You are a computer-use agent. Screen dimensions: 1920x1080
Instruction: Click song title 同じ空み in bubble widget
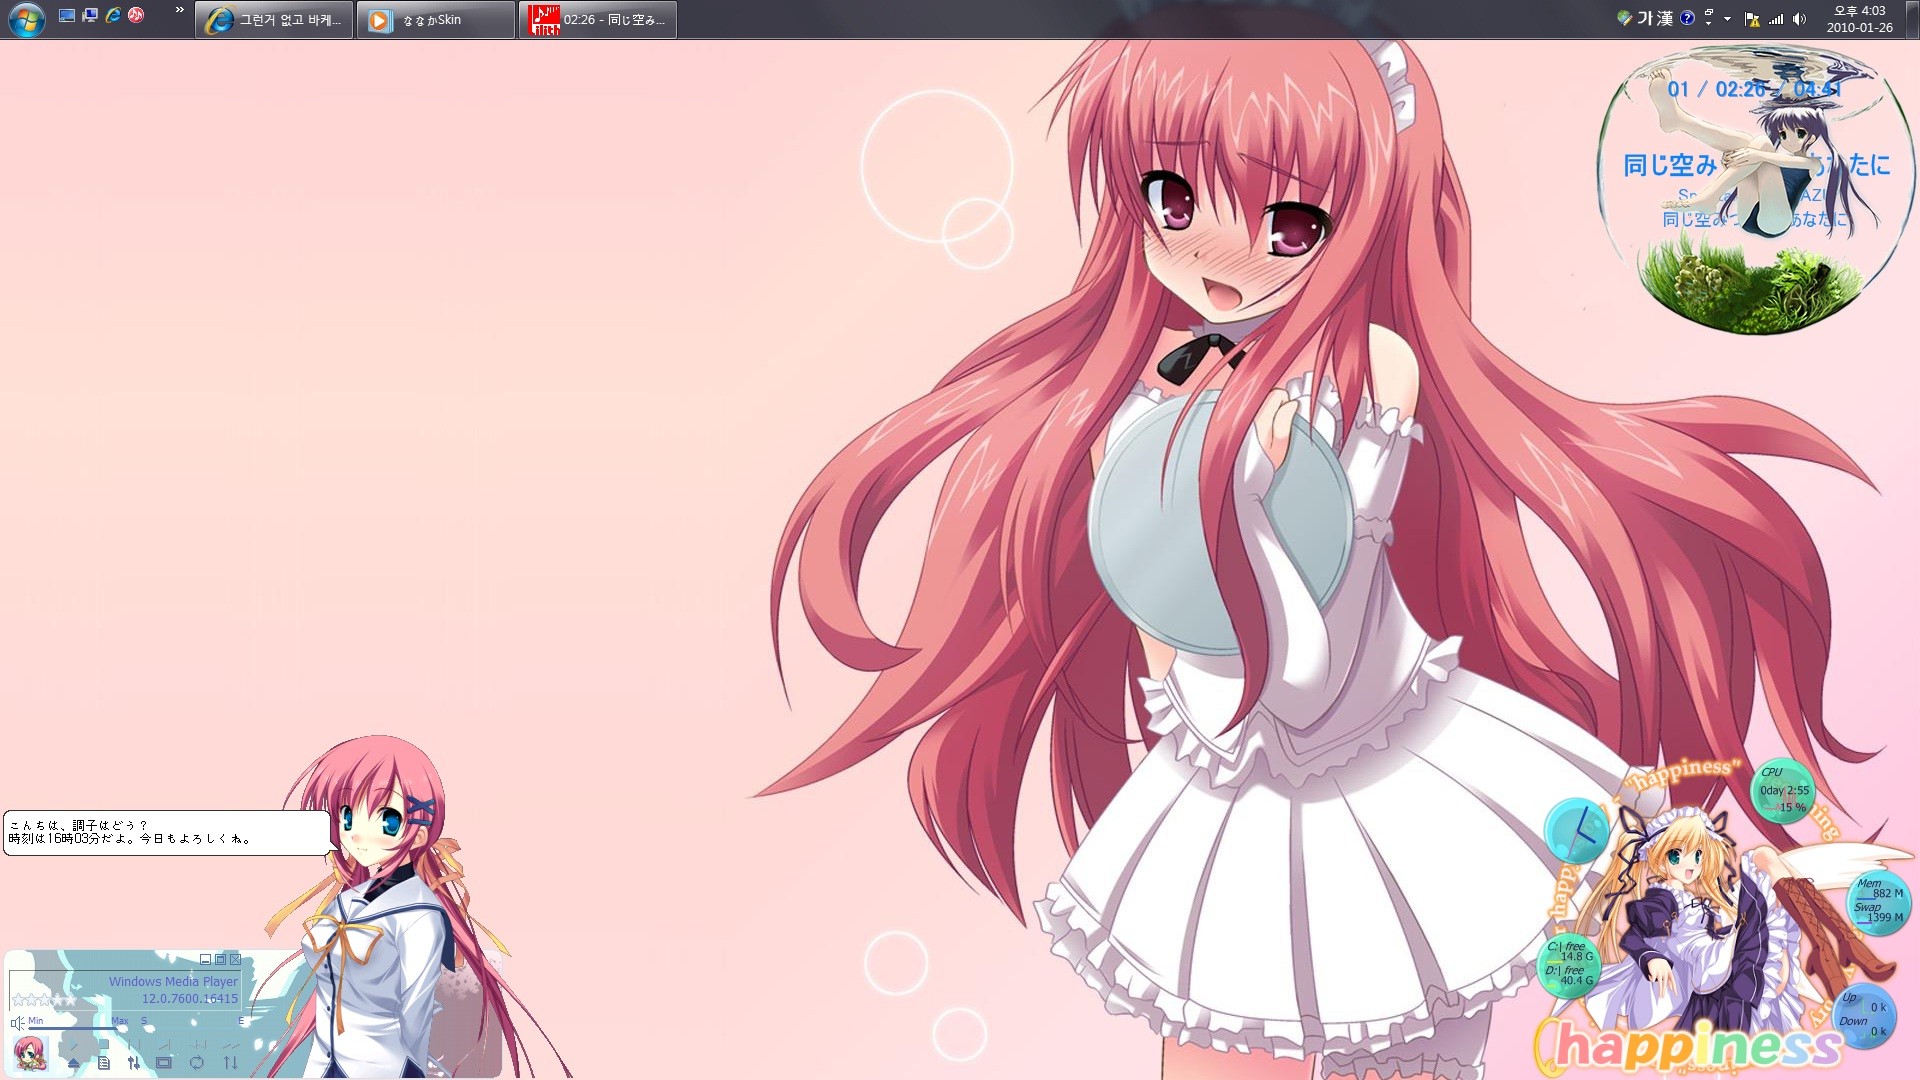tap(1670, 165)
